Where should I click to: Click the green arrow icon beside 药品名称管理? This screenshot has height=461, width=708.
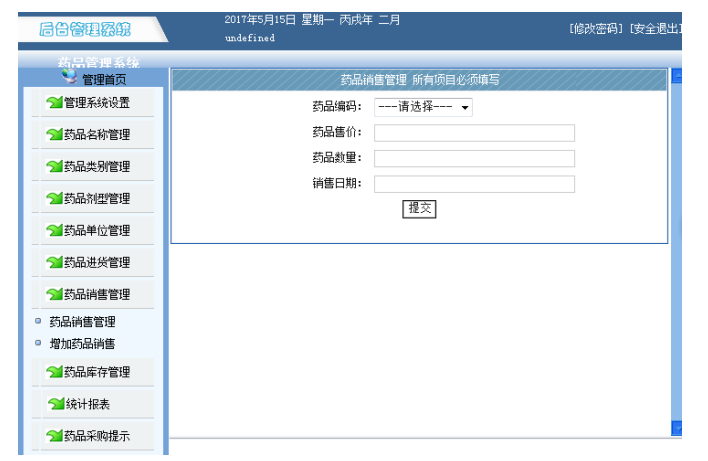54,134
